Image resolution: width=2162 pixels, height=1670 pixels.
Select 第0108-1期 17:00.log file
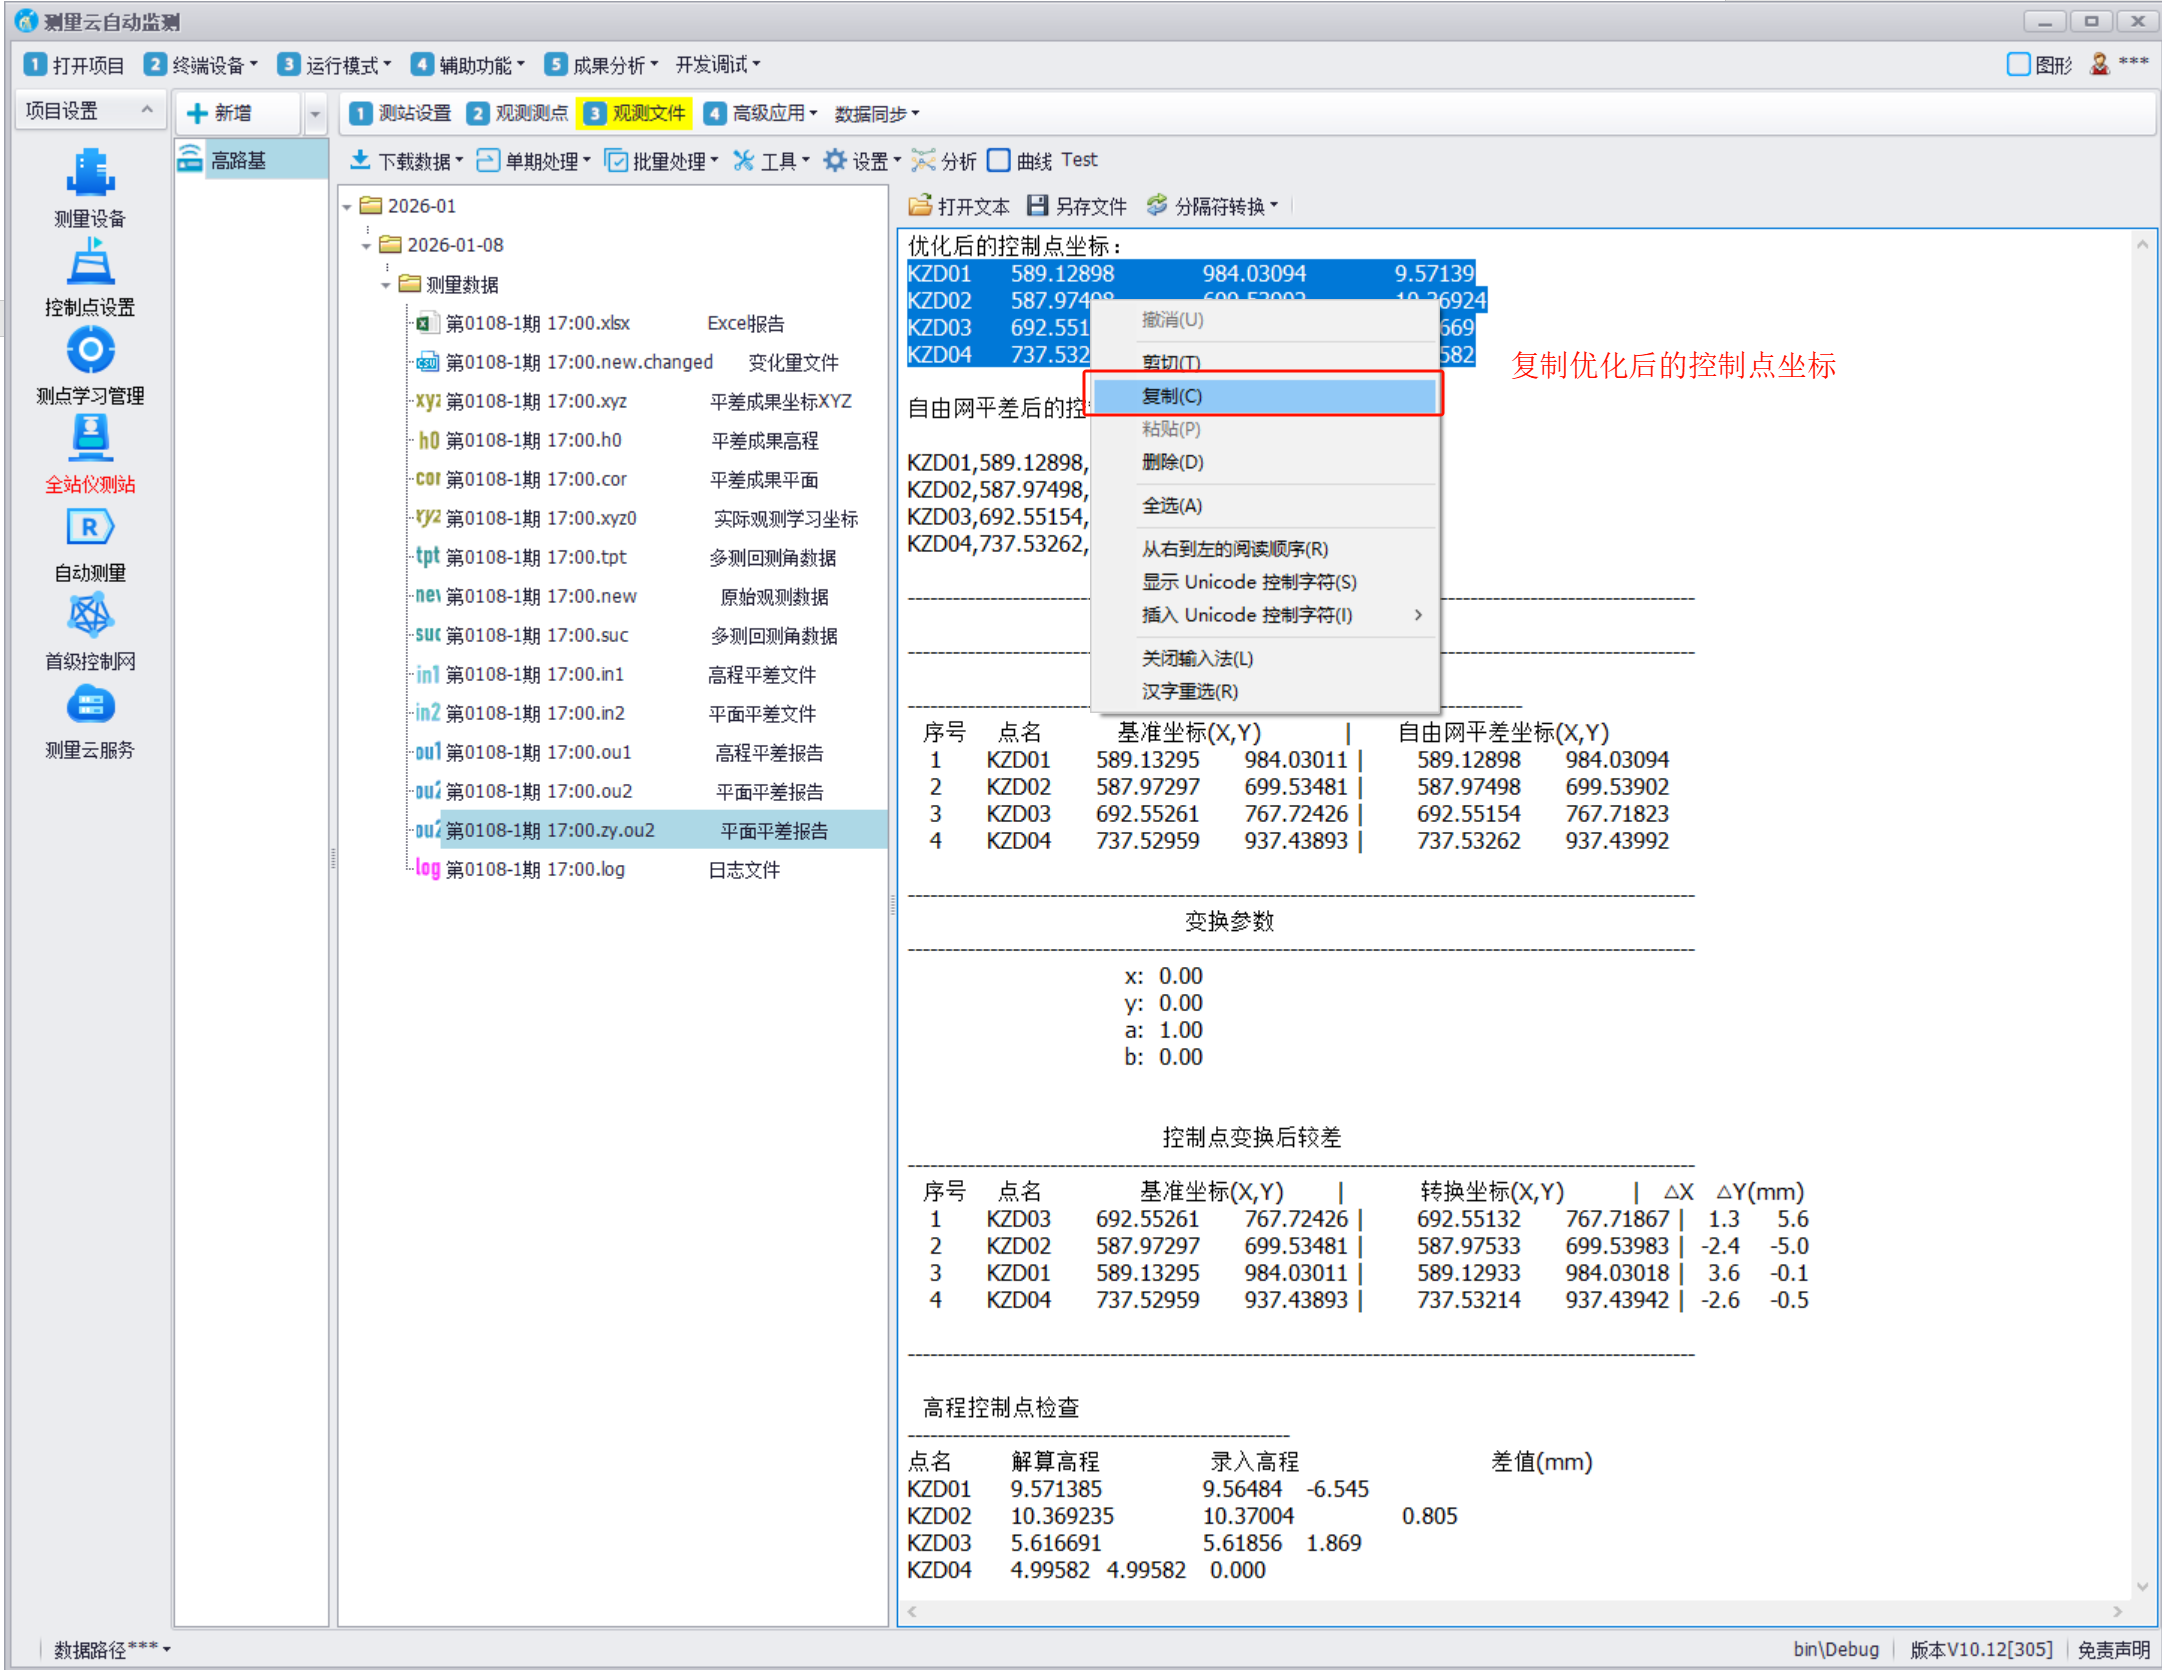[535, 870]
